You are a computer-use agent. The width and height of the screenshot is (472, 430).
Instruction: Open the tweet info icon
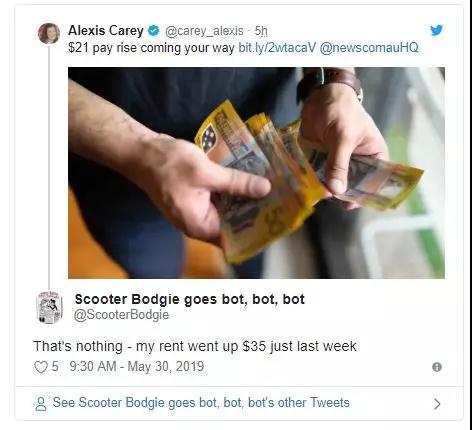[437, 367]
